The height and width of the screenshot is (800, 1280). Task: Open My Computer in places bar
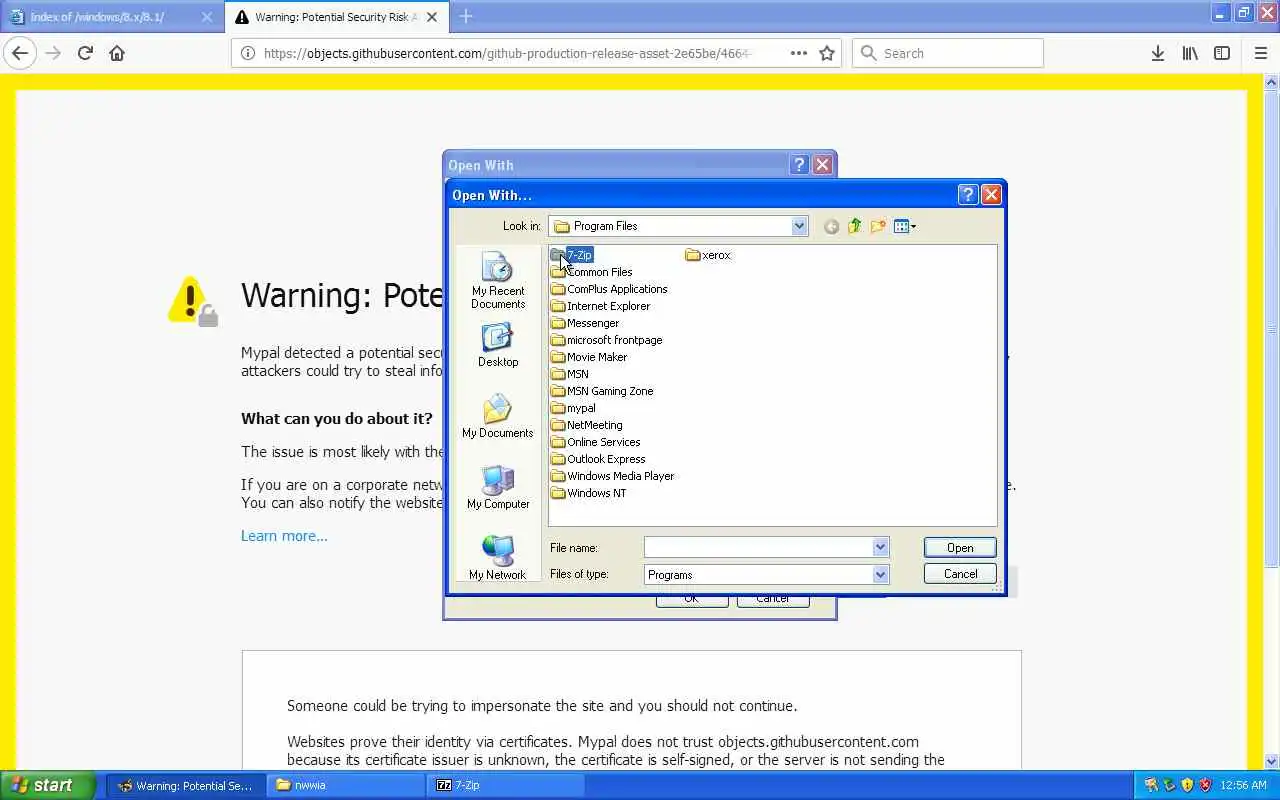tap(498, 488)
